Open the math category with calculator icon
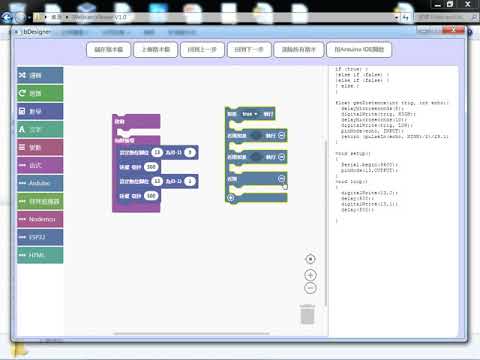Viewport: 480px width, 360px height. coord(40,111)
